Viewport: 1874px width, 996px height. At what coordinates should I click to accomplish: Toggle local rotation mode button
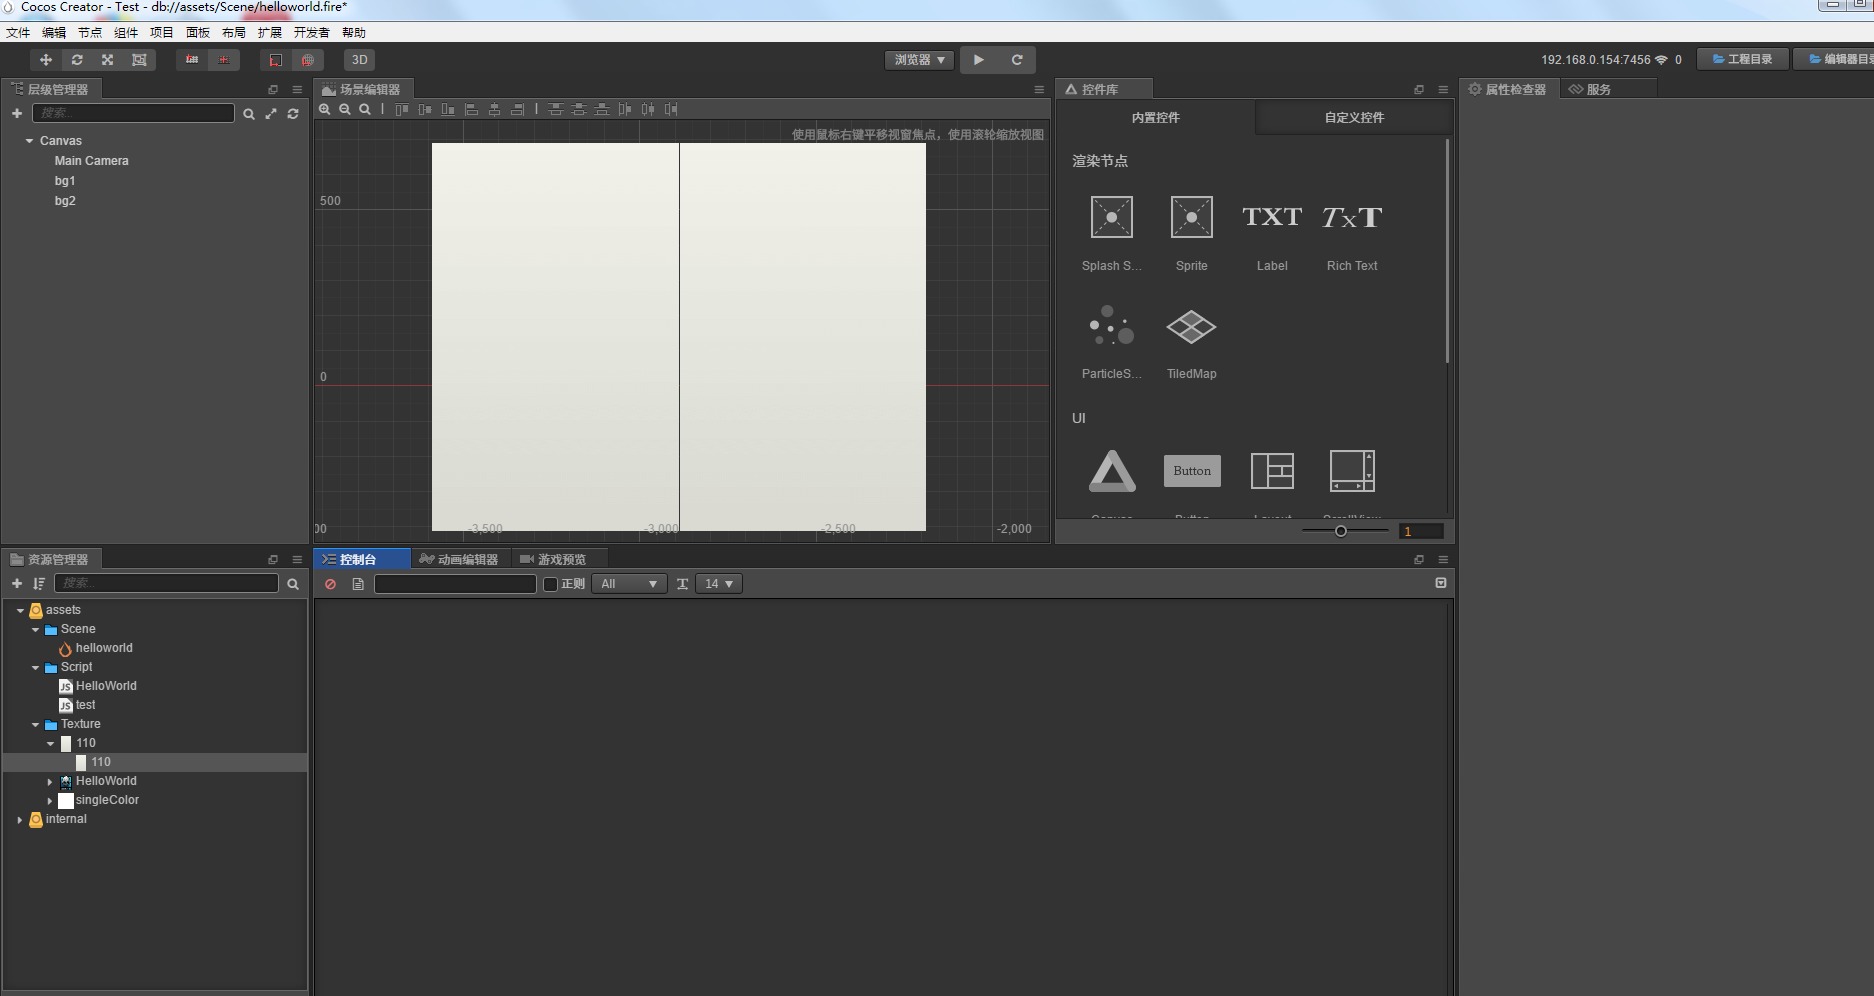[275, 60]
